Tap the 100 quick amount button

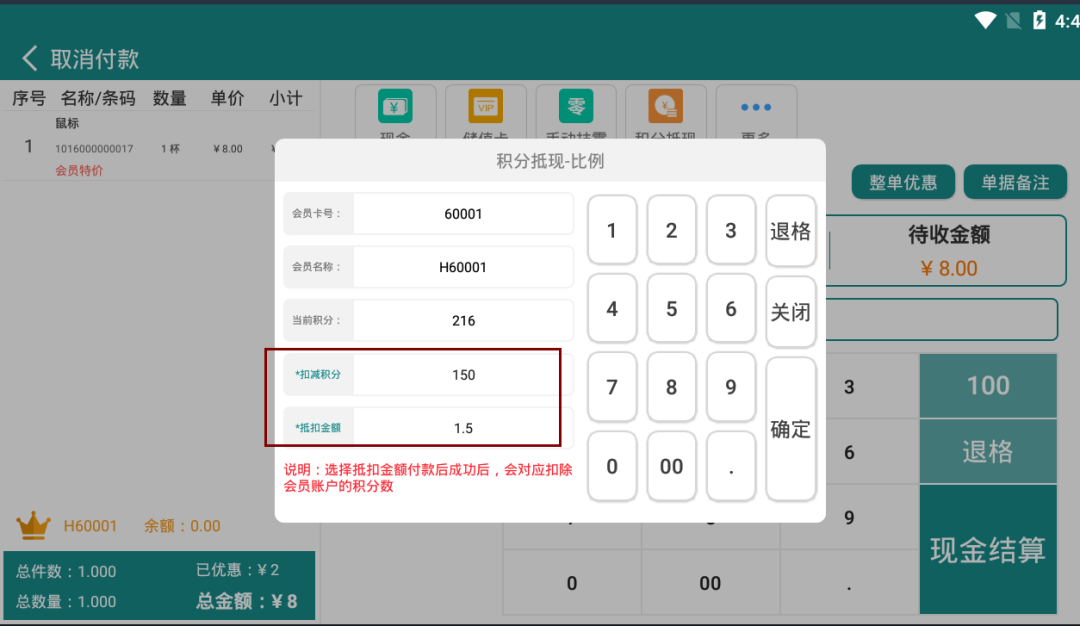pyautogui.click(x=988, y=386)
